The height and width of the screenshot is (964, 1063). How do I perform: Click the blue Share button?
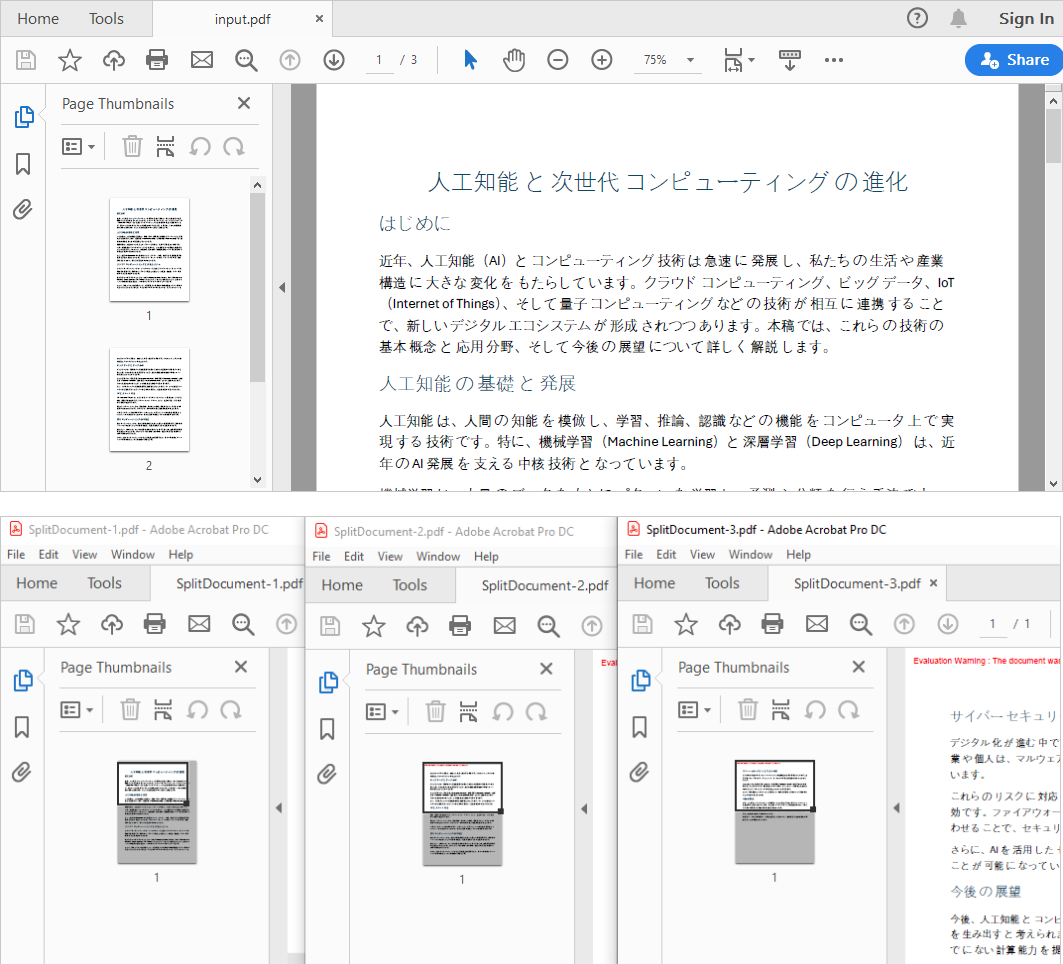(1013, 60)
